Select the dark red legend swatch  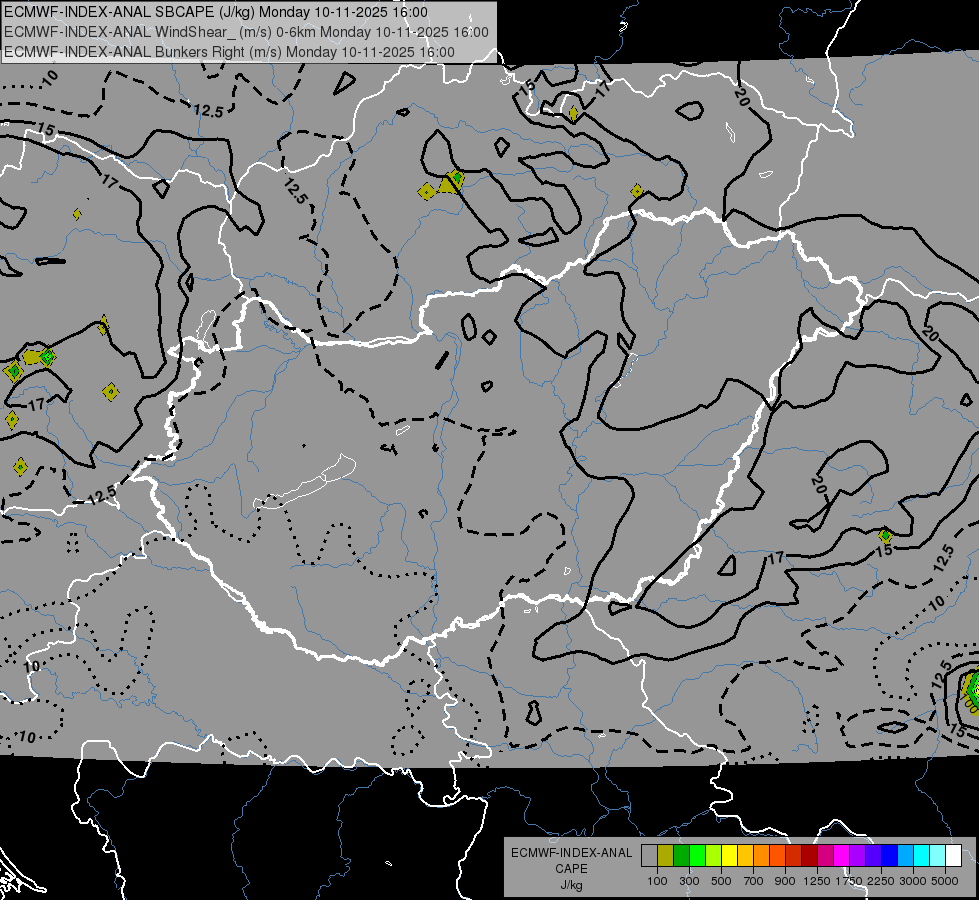click(810, 855)
